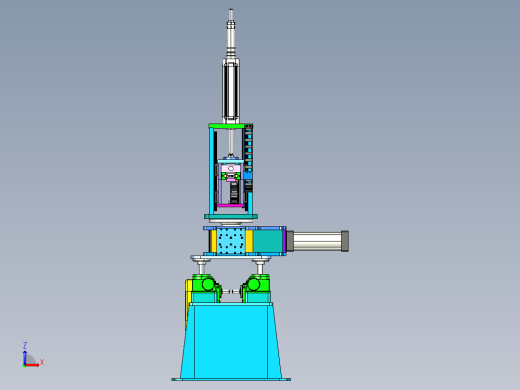Click the blue Z axis label

point(25,345)
